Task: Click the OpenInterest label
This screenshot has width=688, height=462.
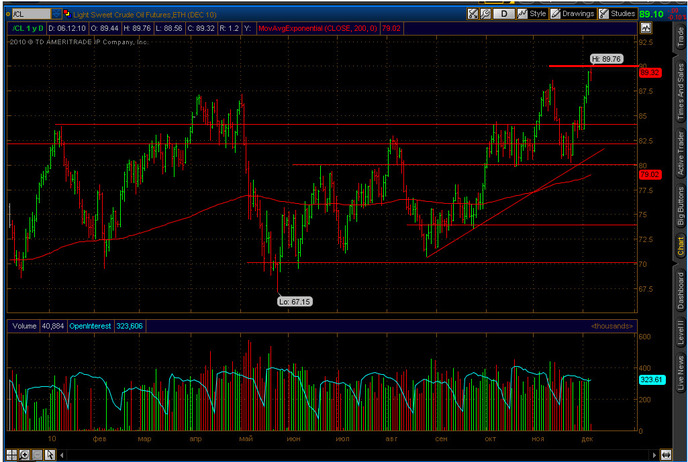Action: point(90,326)
